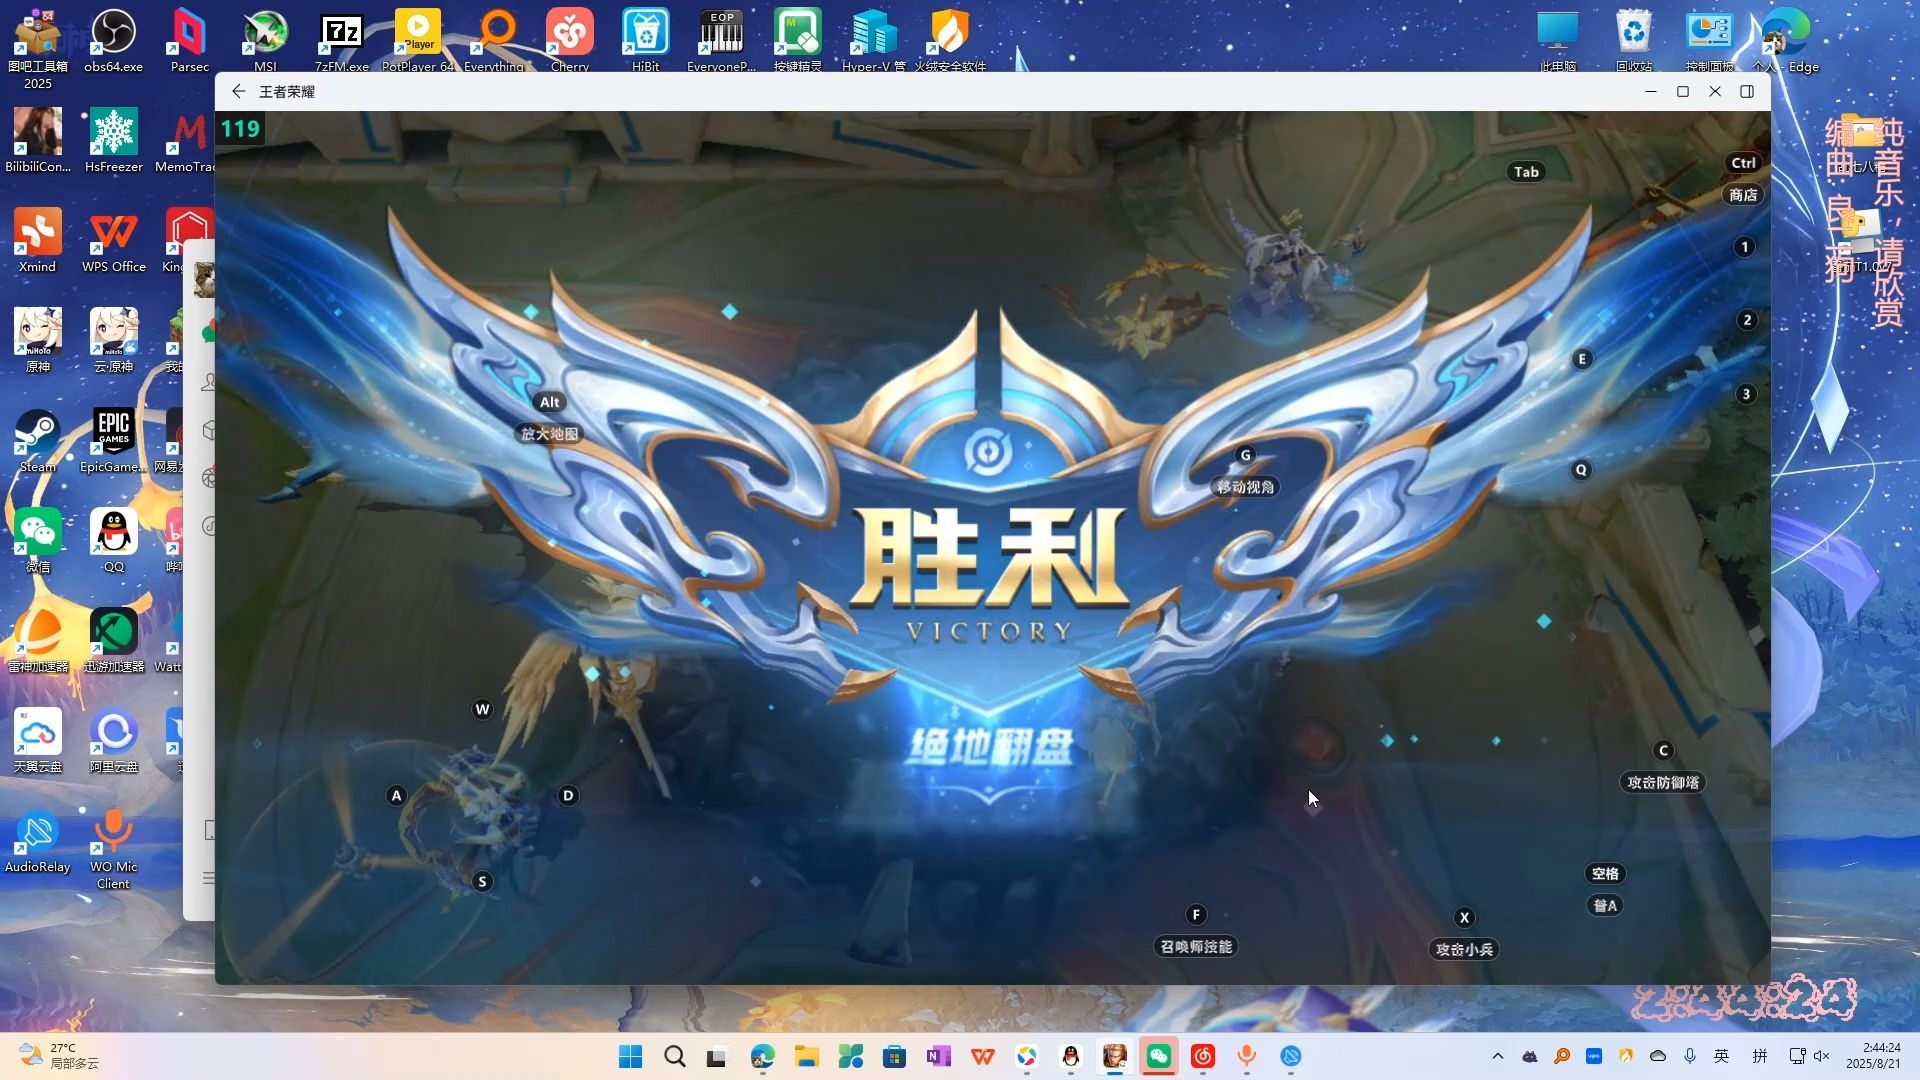
Task: Click the 空格 spacebar key label
Action: [1605, 873]
